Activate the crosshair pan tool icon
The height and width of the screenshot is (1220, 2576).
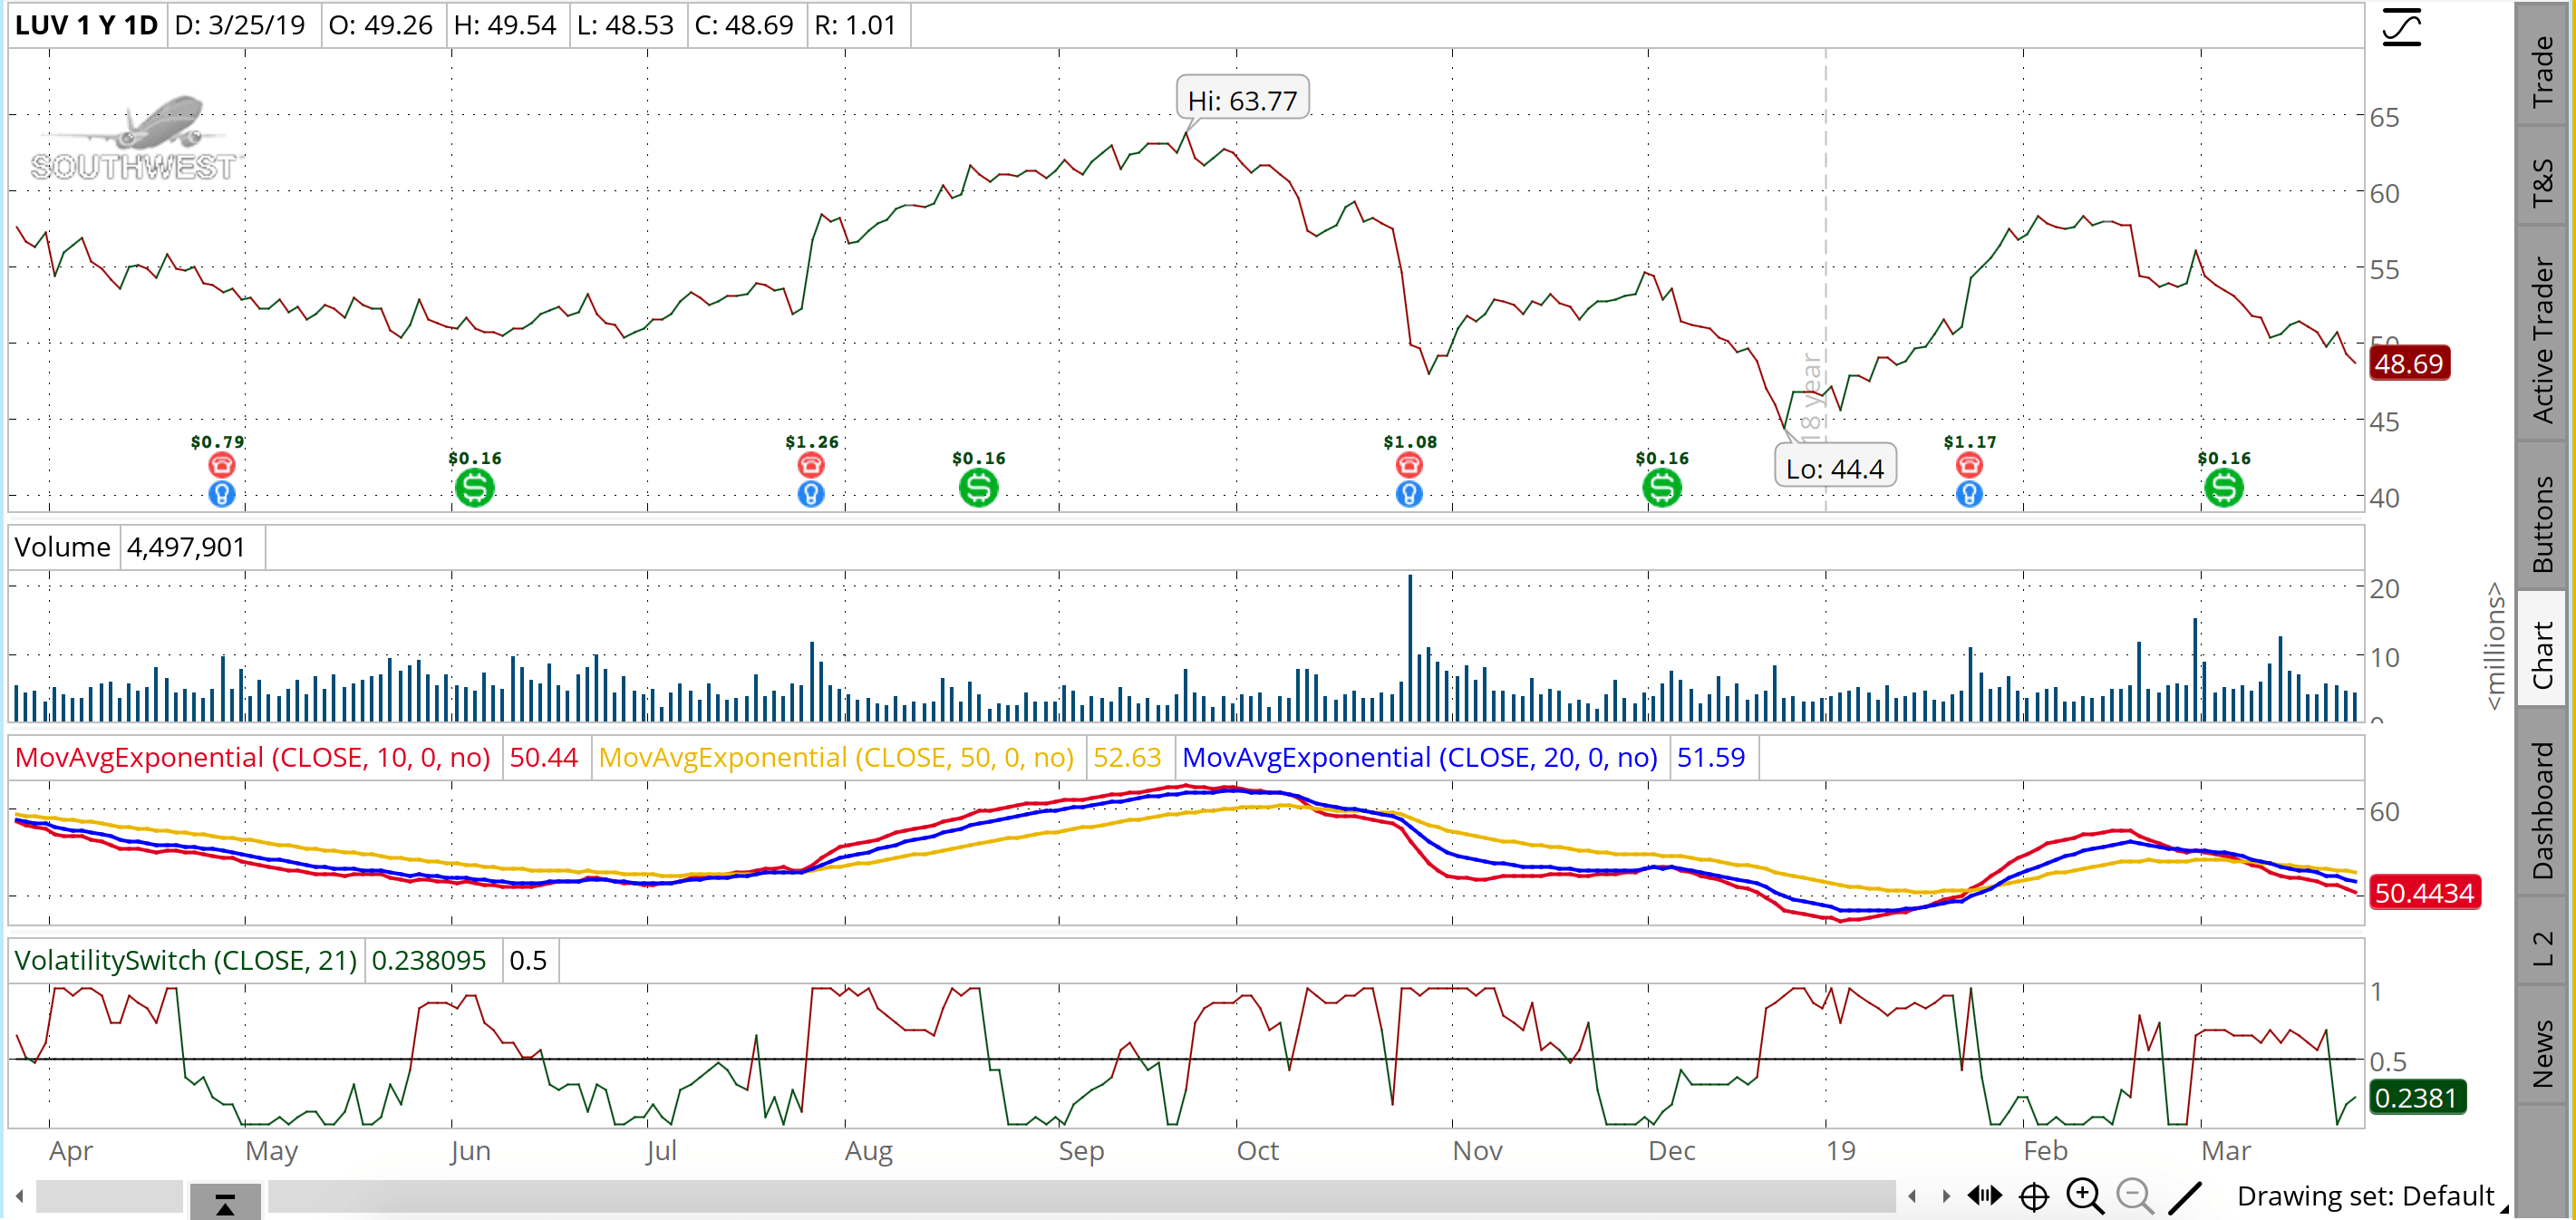pyautogui.click(x=2034, y=1196)
